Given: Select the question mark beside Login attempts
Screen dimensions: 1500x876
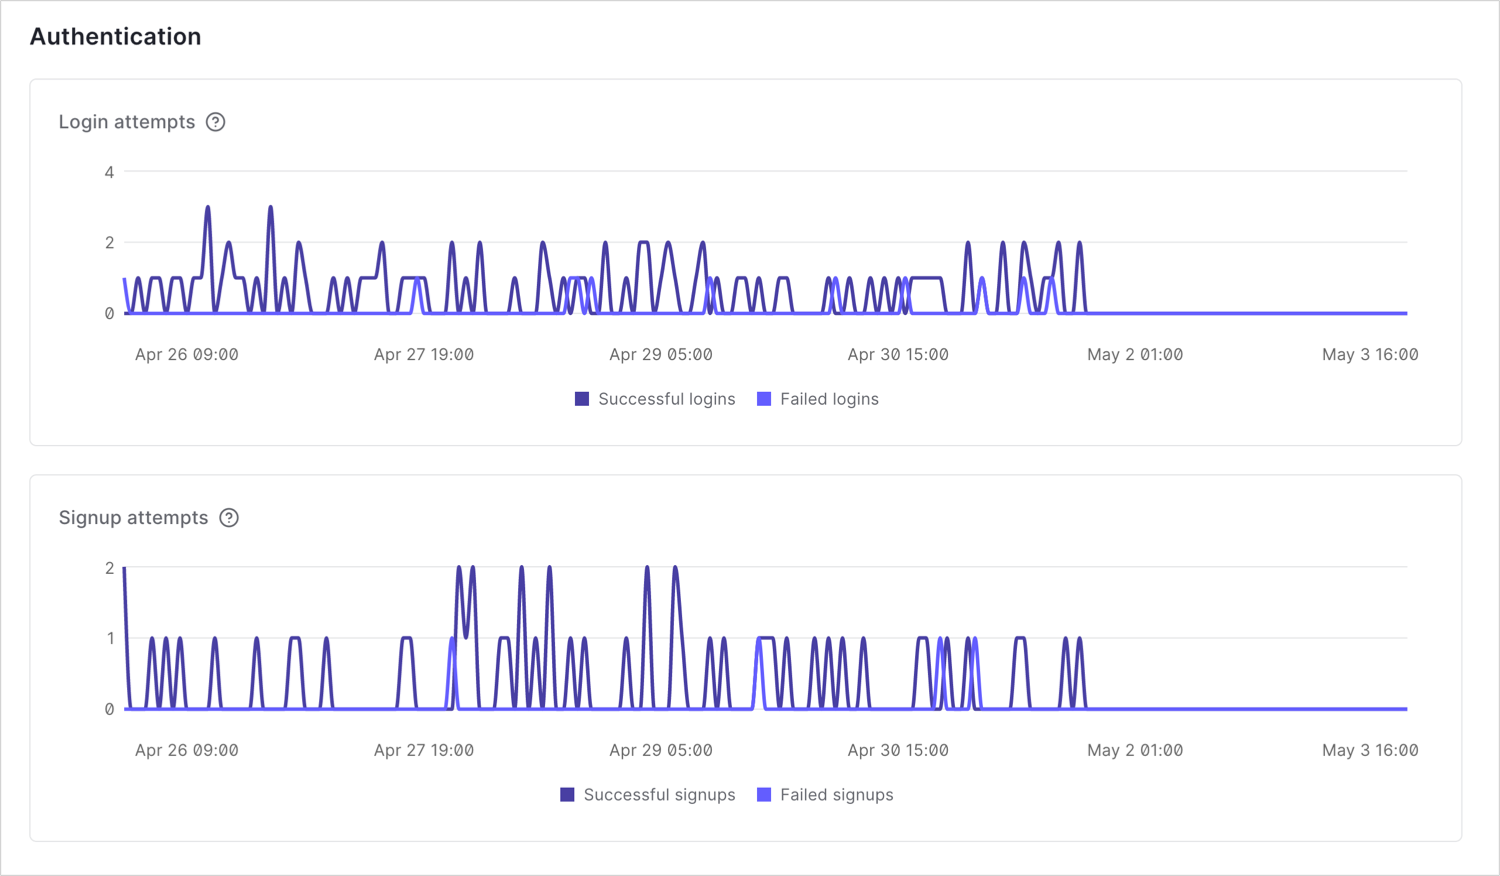Looking at the screenshot, I should tap(216, 121).
